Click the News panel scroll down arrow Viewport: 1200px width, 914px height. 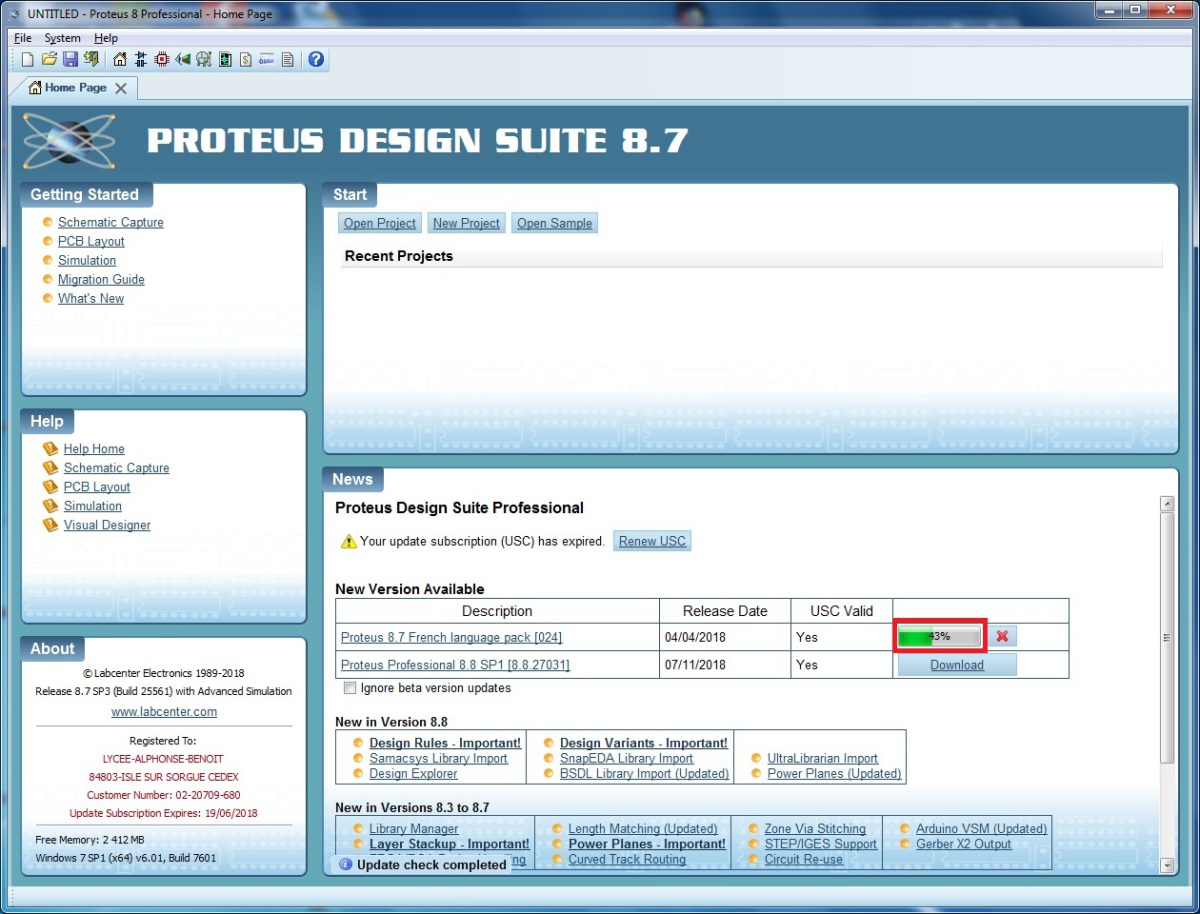(x=1166, y=865)
